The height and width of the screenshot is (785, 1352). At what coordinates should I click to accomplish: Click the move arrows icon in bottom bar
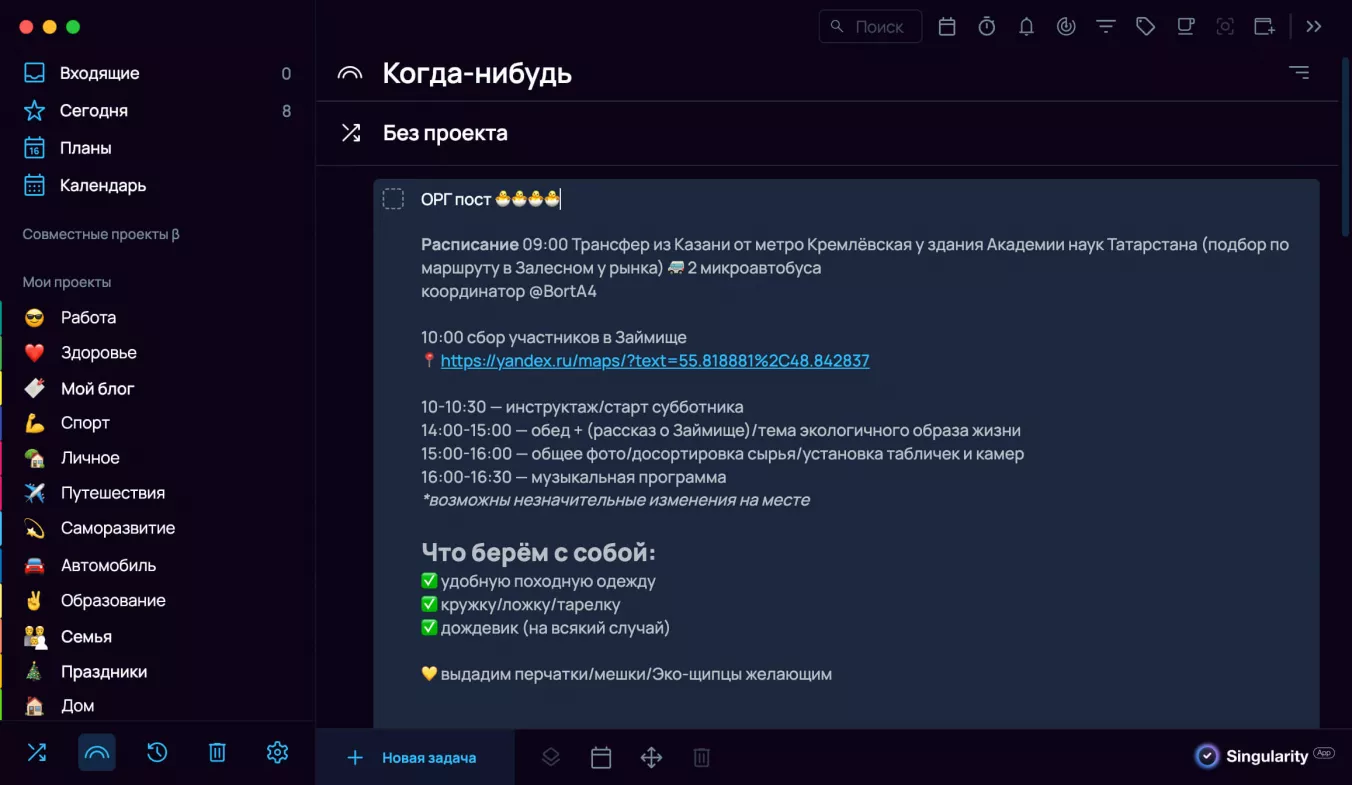coord(651,758)
